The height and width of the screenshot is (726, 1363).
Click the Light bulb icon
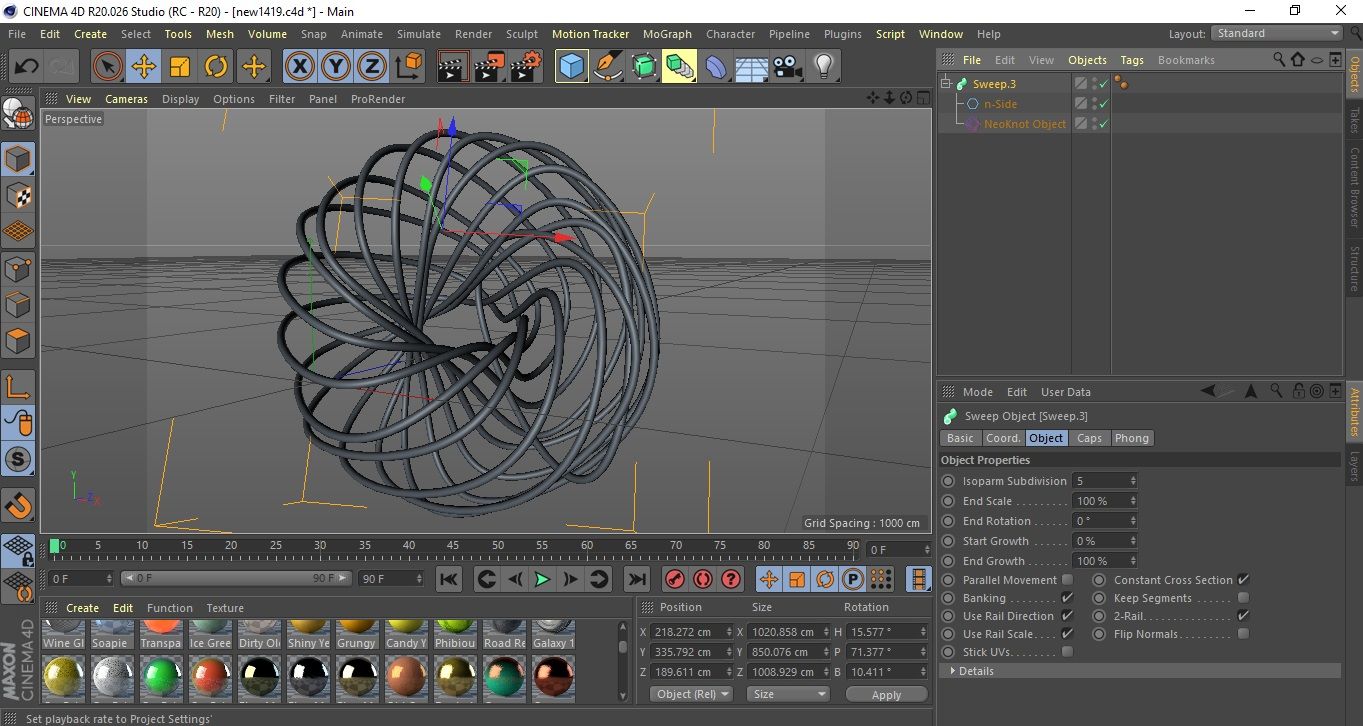[823, 67]
